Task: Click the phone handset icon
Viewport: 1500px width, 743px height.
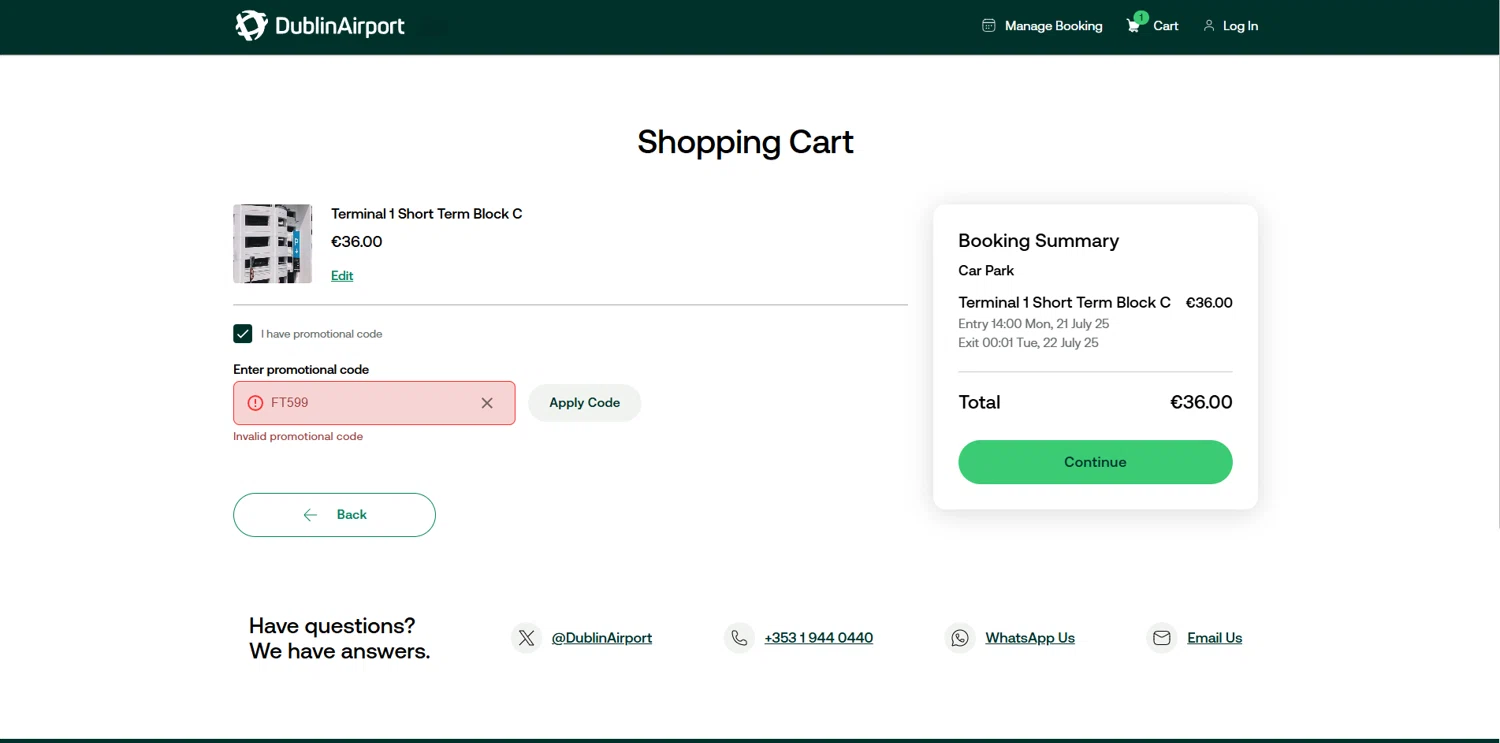Action: pyautogui.click(x=739, y=638)
